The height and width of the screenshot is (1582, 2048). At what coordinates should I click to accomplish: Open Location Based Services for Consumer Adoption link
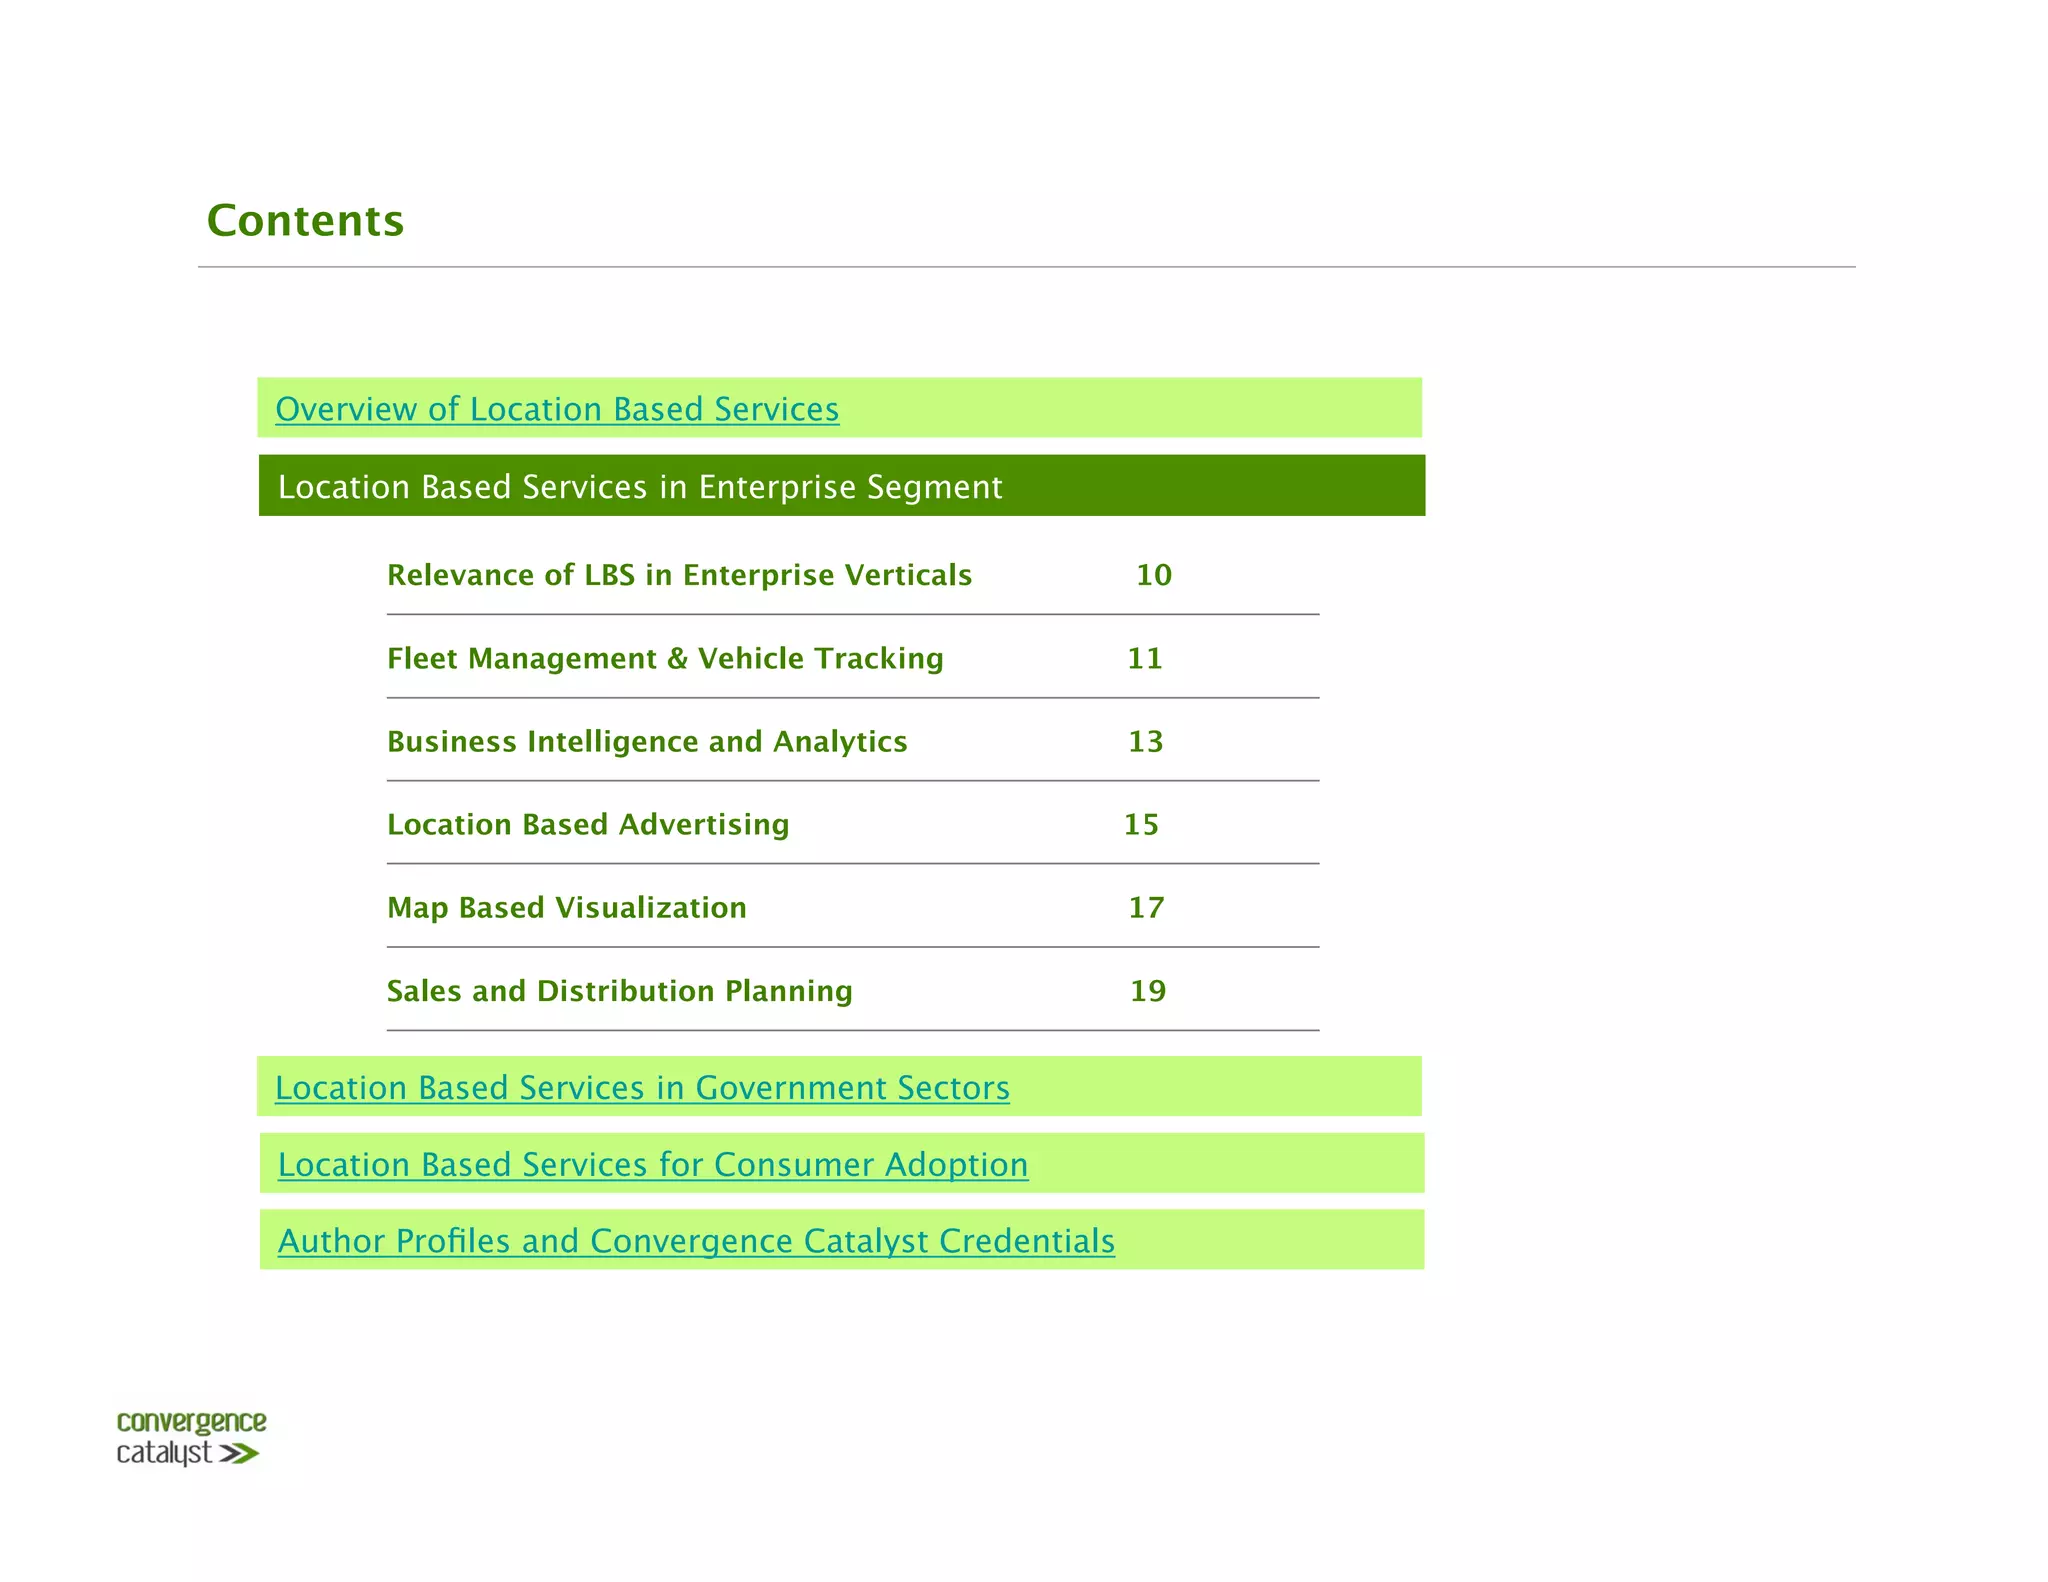pyautogui.click(x=653, y=1164)
